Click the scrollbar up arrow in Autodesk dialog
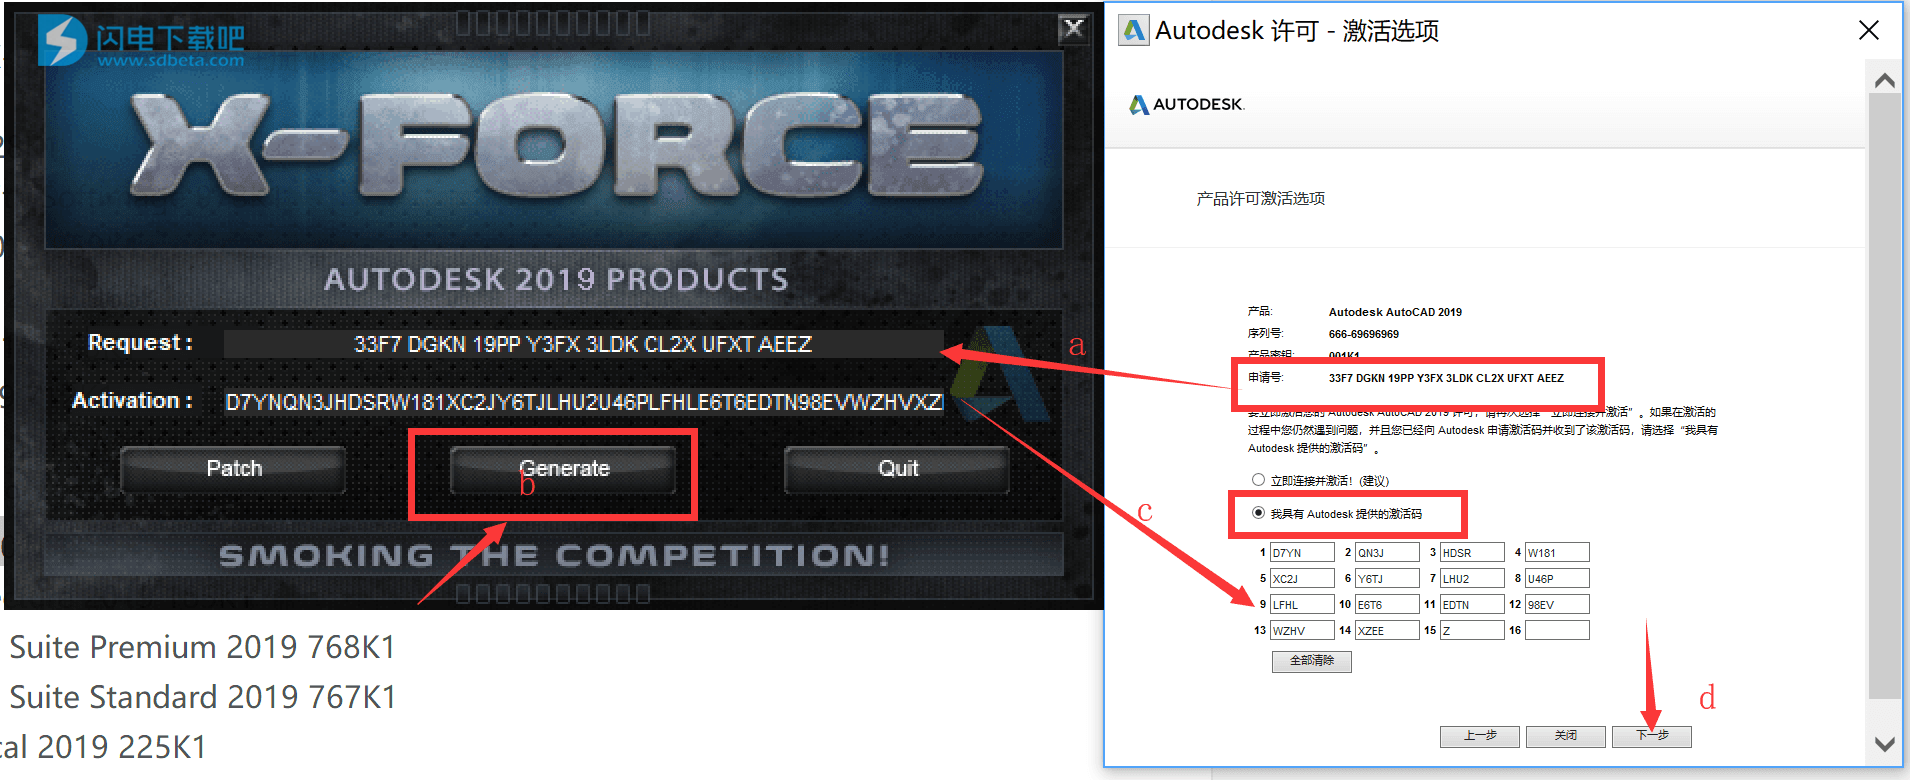Screen dimensions: 1910x780 click(x=1885, y=80)
